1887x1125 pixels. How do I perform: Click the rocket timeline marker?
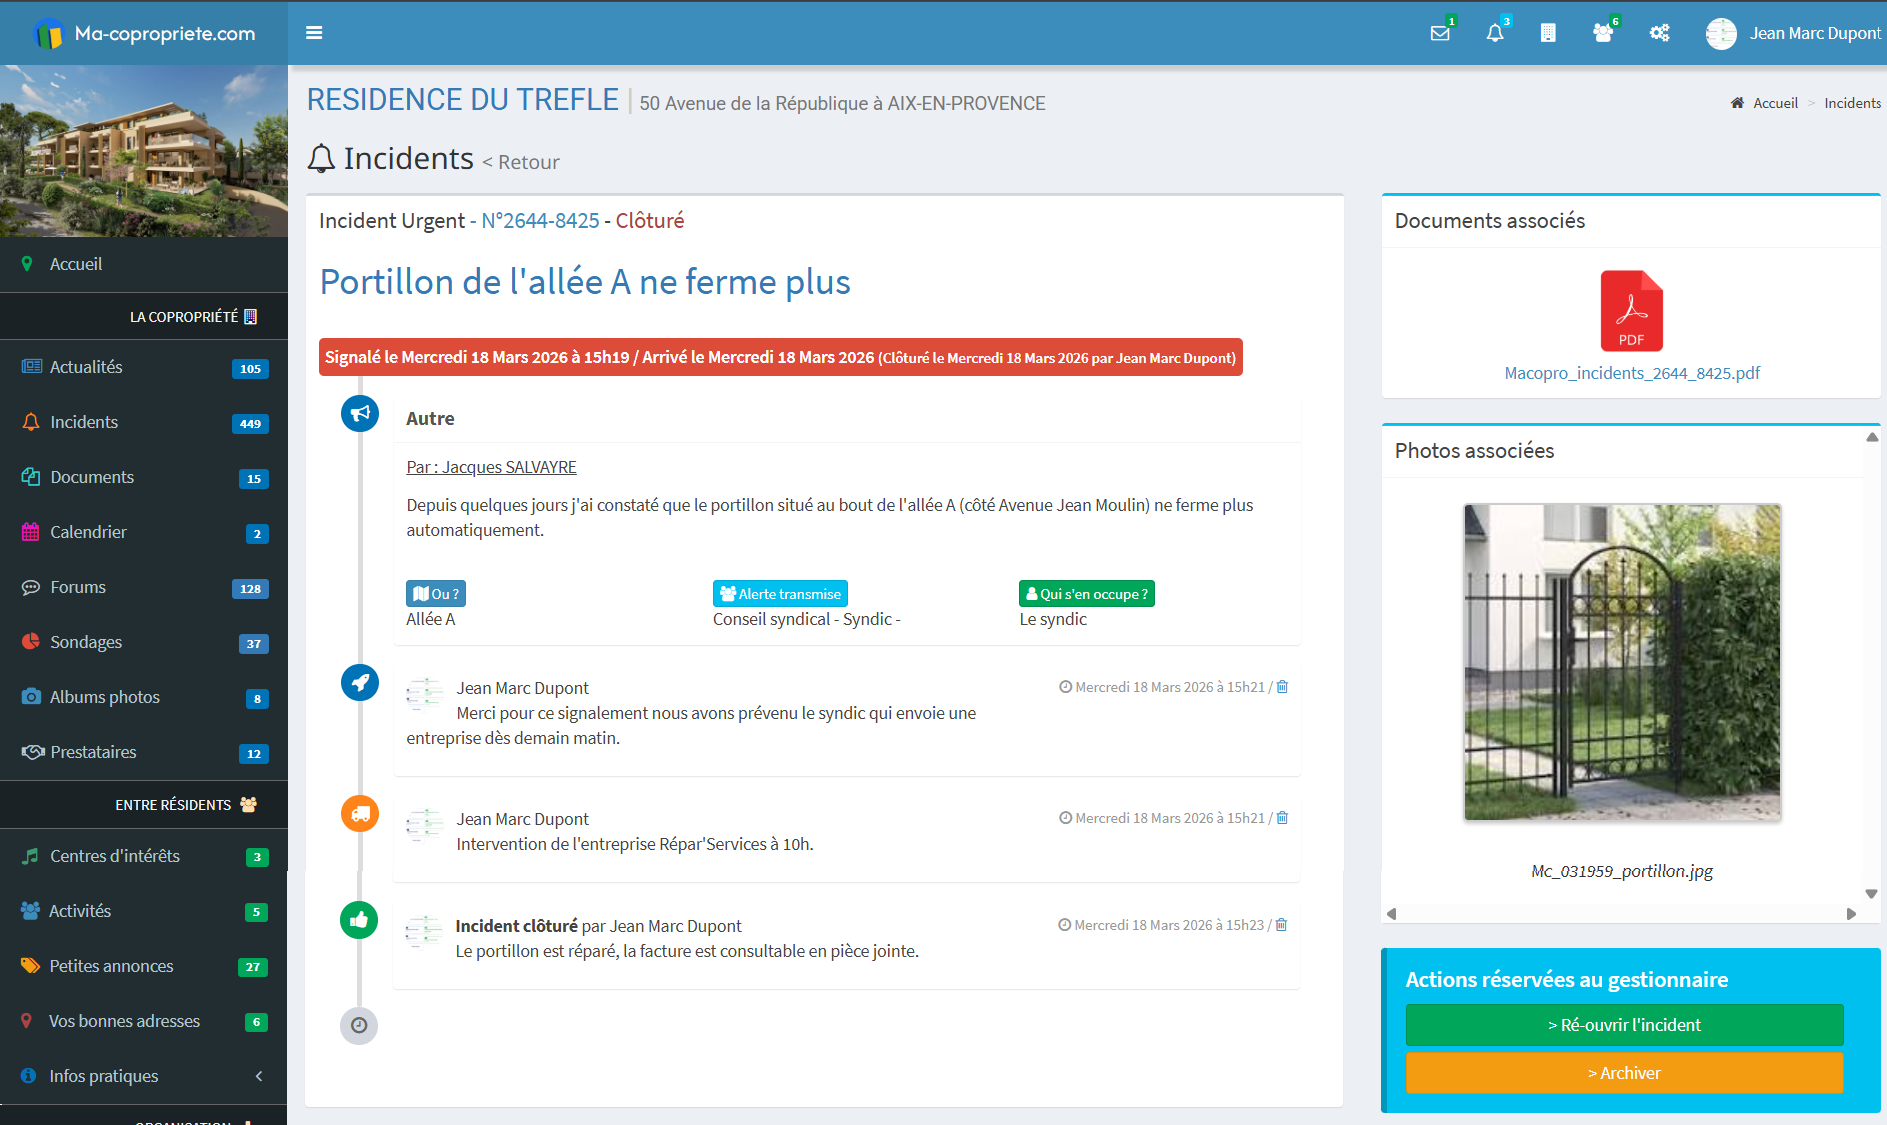(x=360, y=683)
